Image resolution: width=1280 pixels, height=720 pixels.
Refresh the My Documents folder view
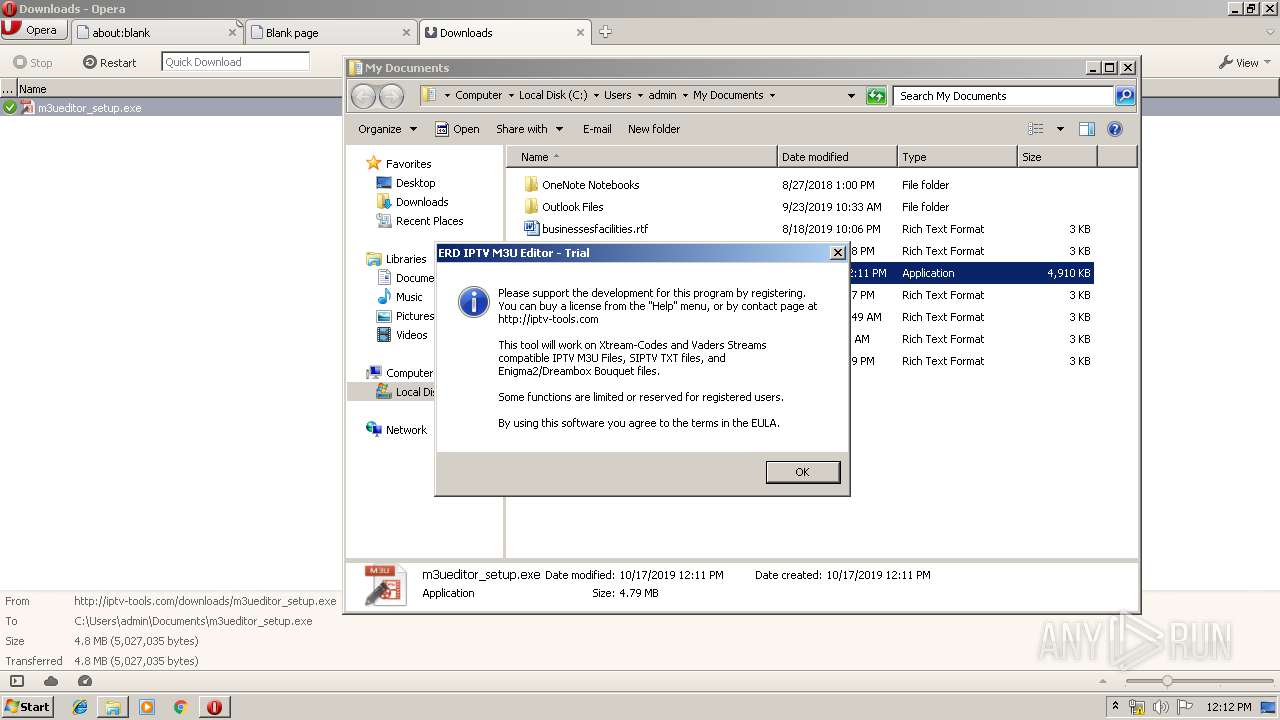tap(876, 96)
